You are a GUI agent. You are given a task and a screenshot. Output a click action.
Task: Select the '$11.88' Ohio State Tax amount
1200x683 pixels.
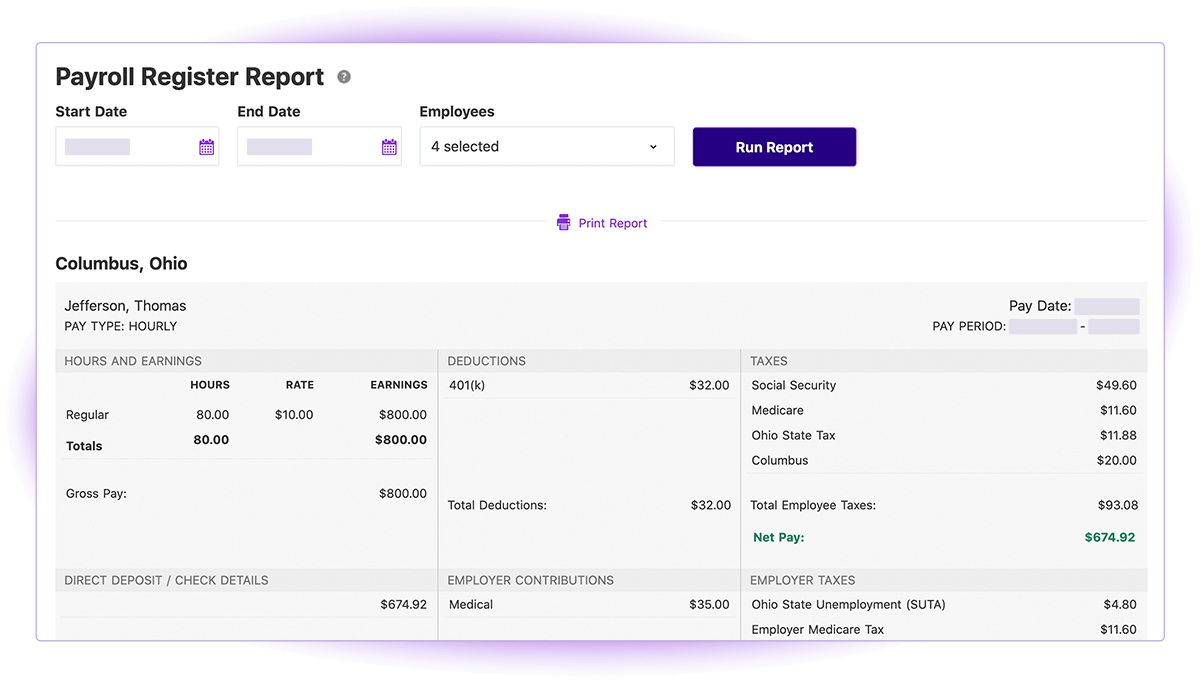tap(1118, 435)
